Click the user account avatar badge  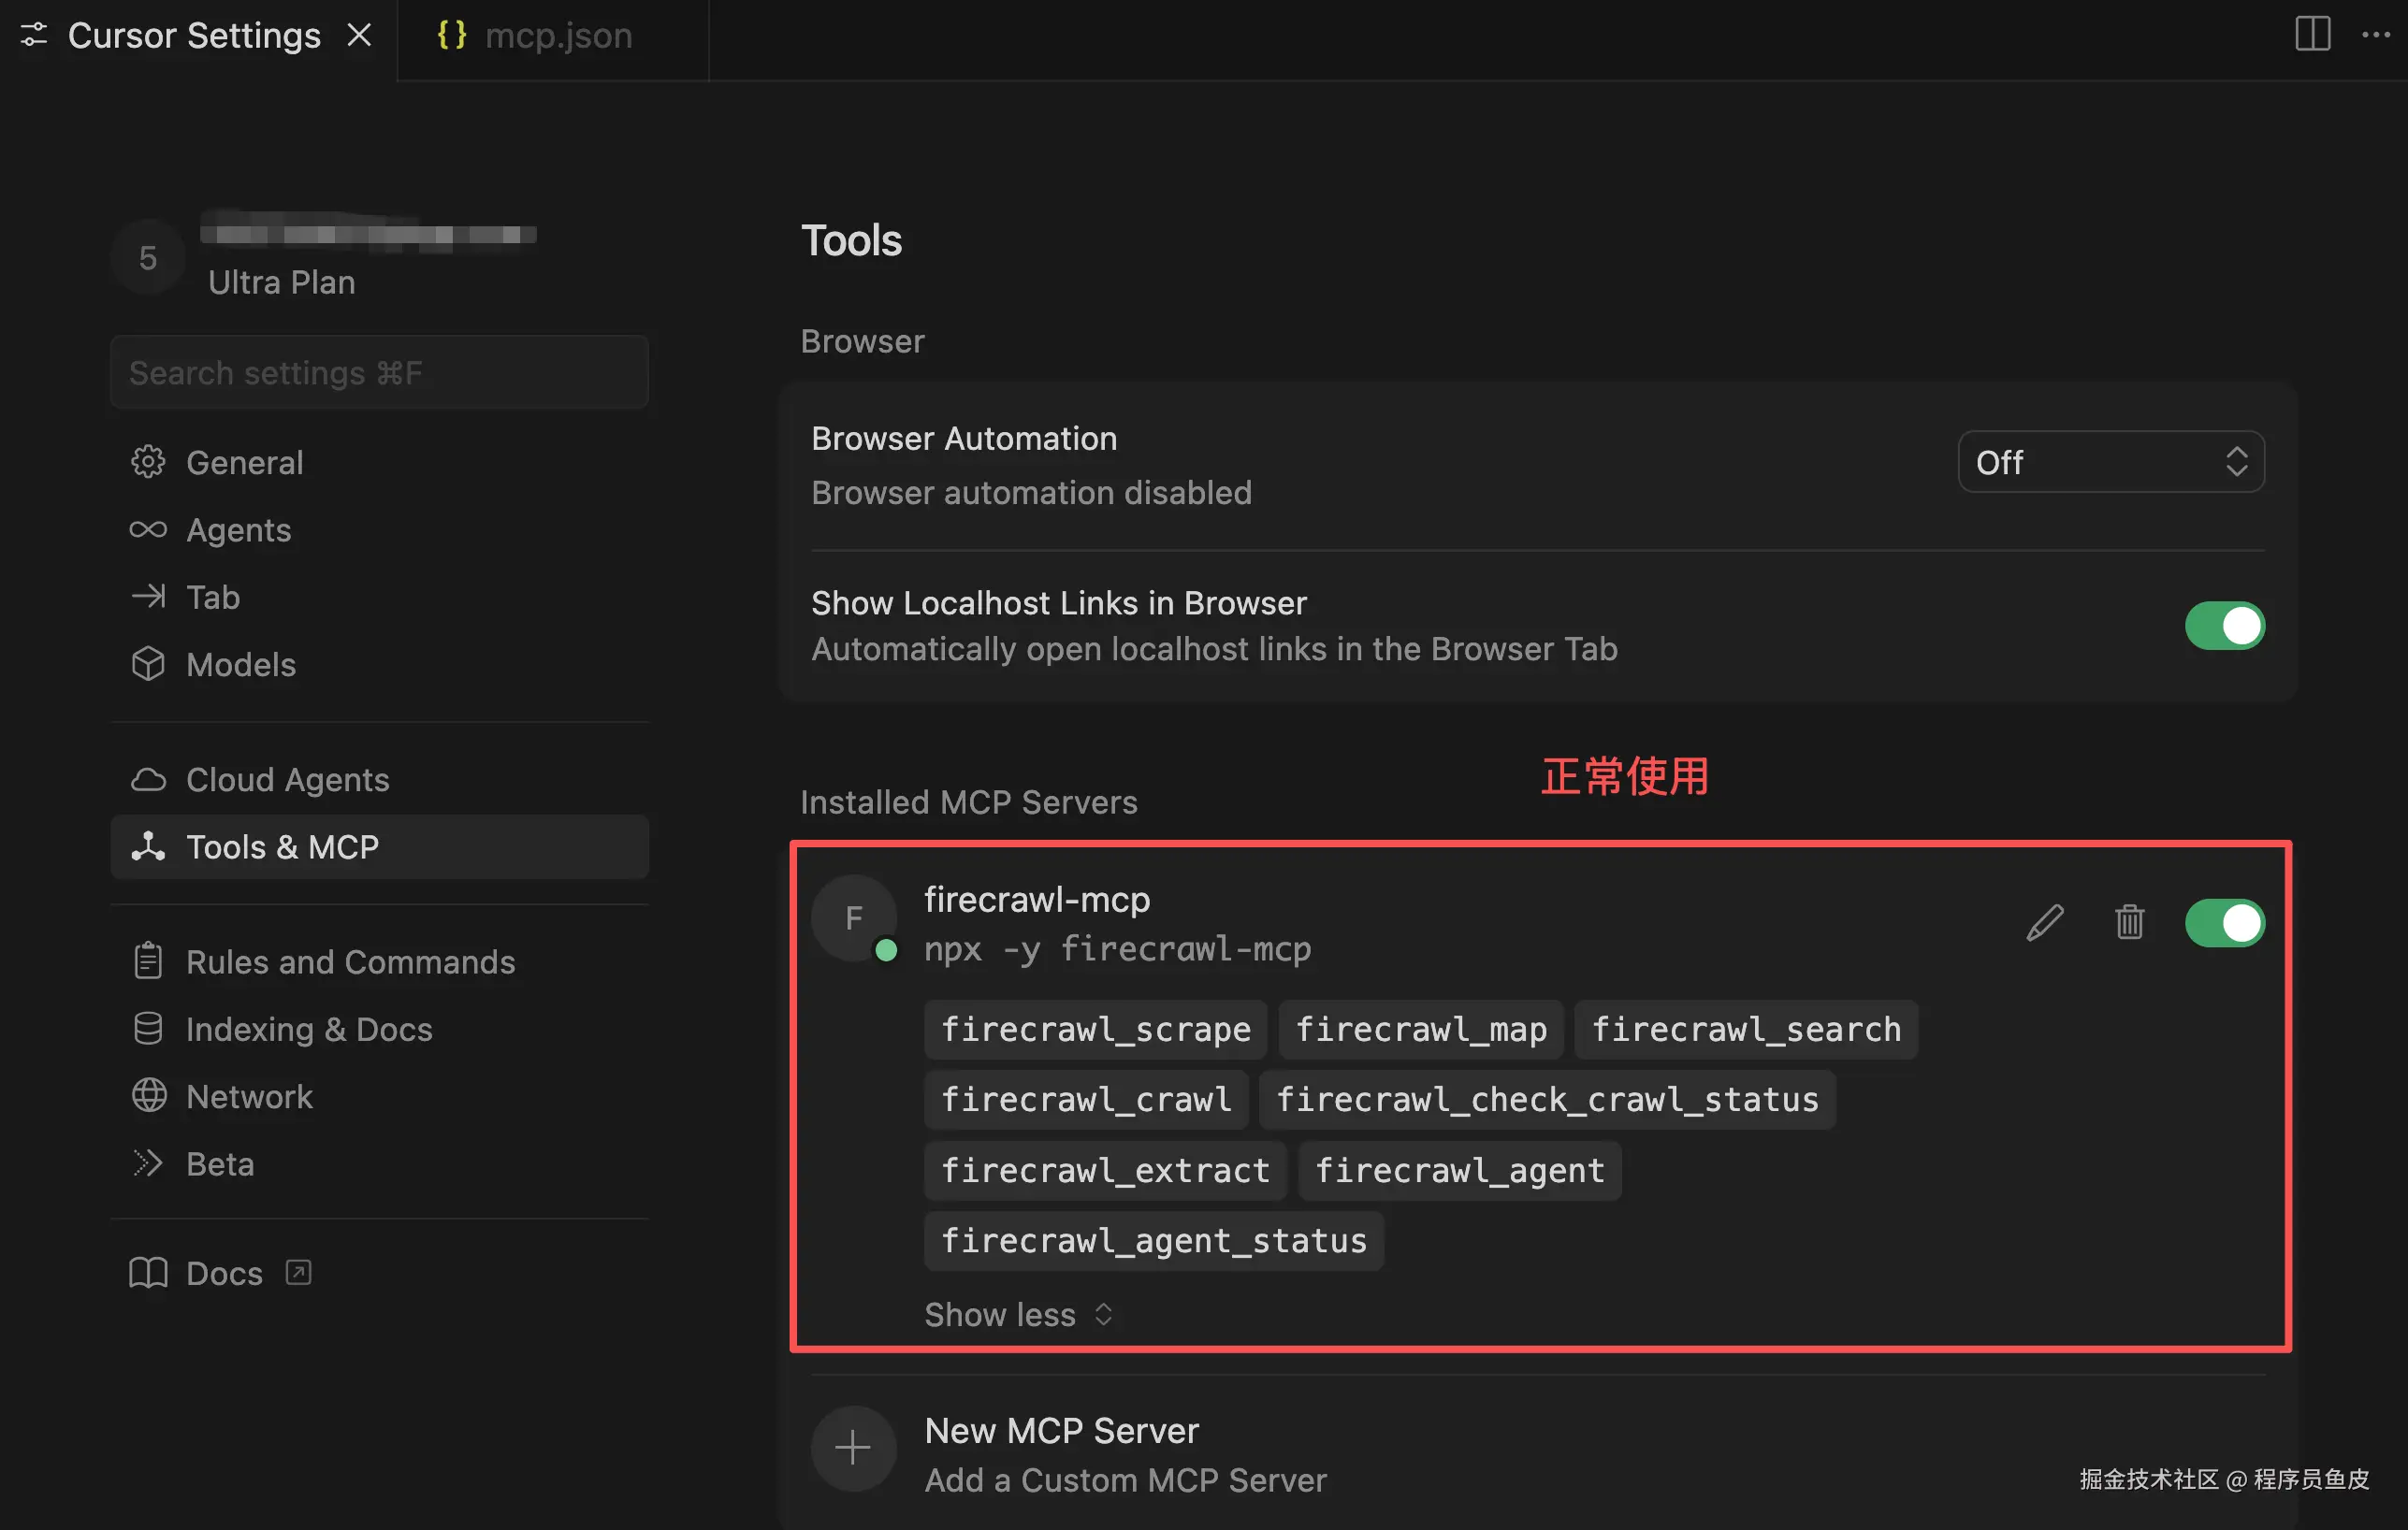click(x=148, y=258)
